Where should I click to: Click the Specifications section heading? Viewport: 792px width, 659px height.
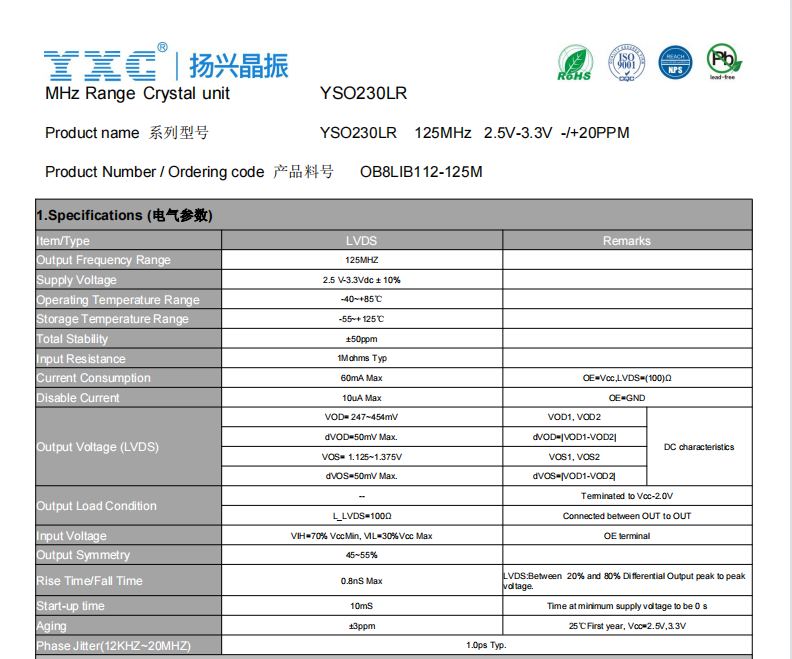124,215
